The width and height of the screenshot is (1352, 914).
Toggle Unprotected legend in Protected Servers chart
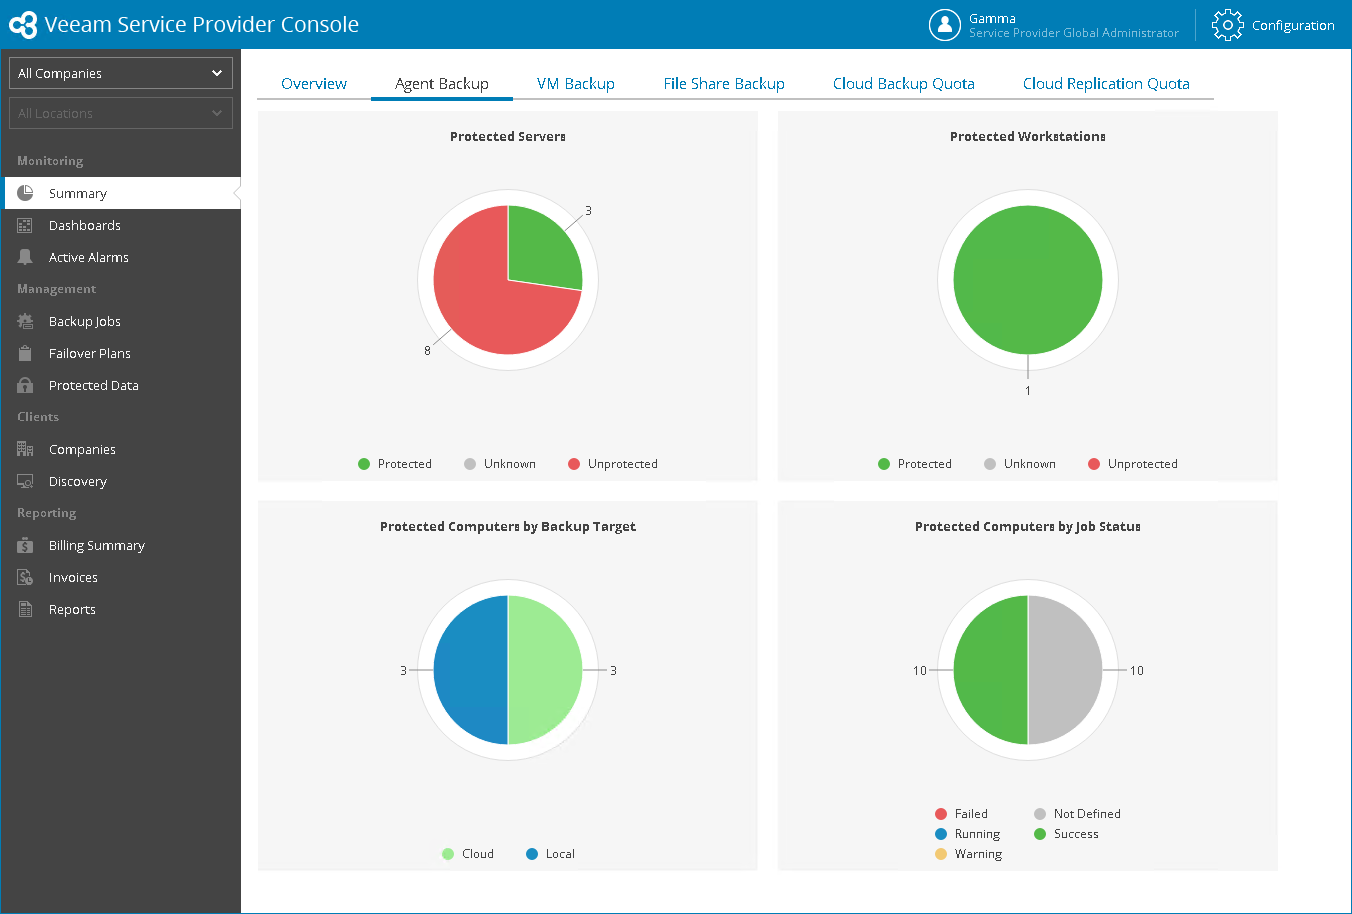(613, 464)
